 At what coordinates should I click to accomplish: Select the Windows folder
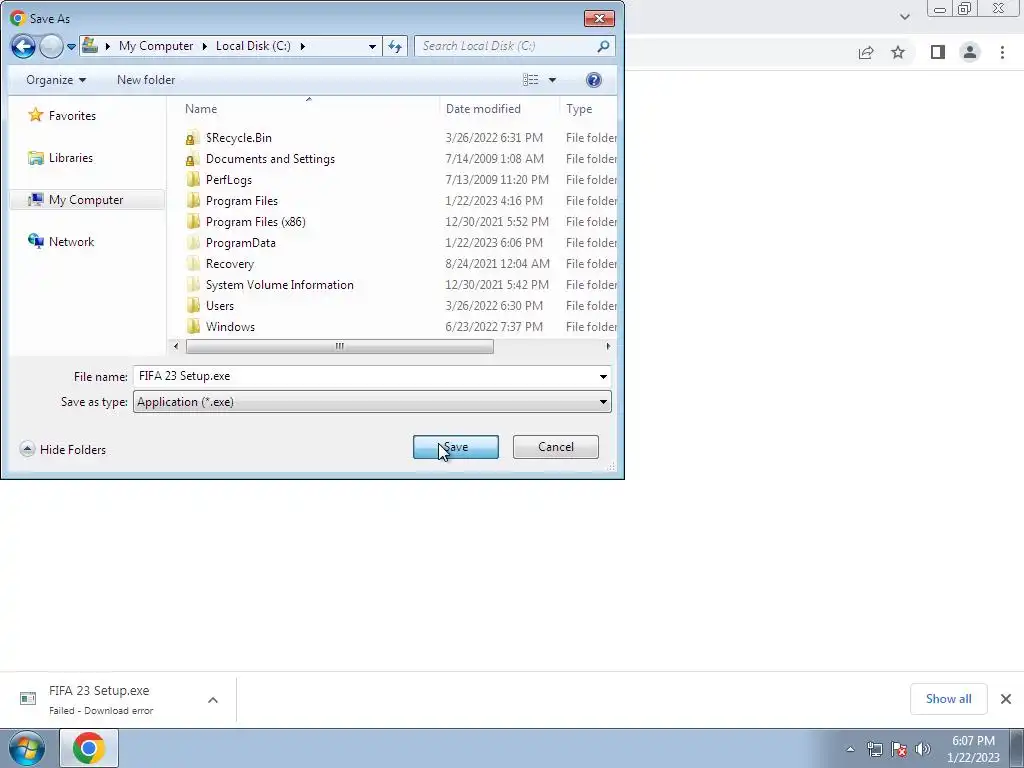pos(230,327)
